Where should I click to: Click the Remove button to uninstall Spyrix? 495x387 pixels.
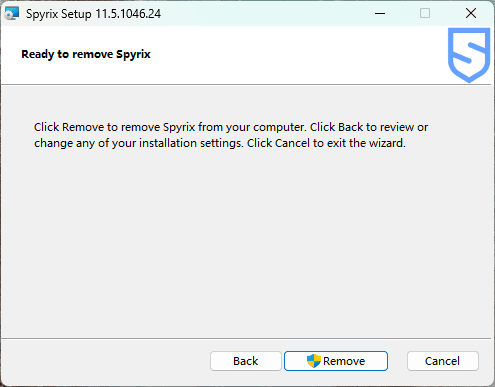tap(336, 361)
